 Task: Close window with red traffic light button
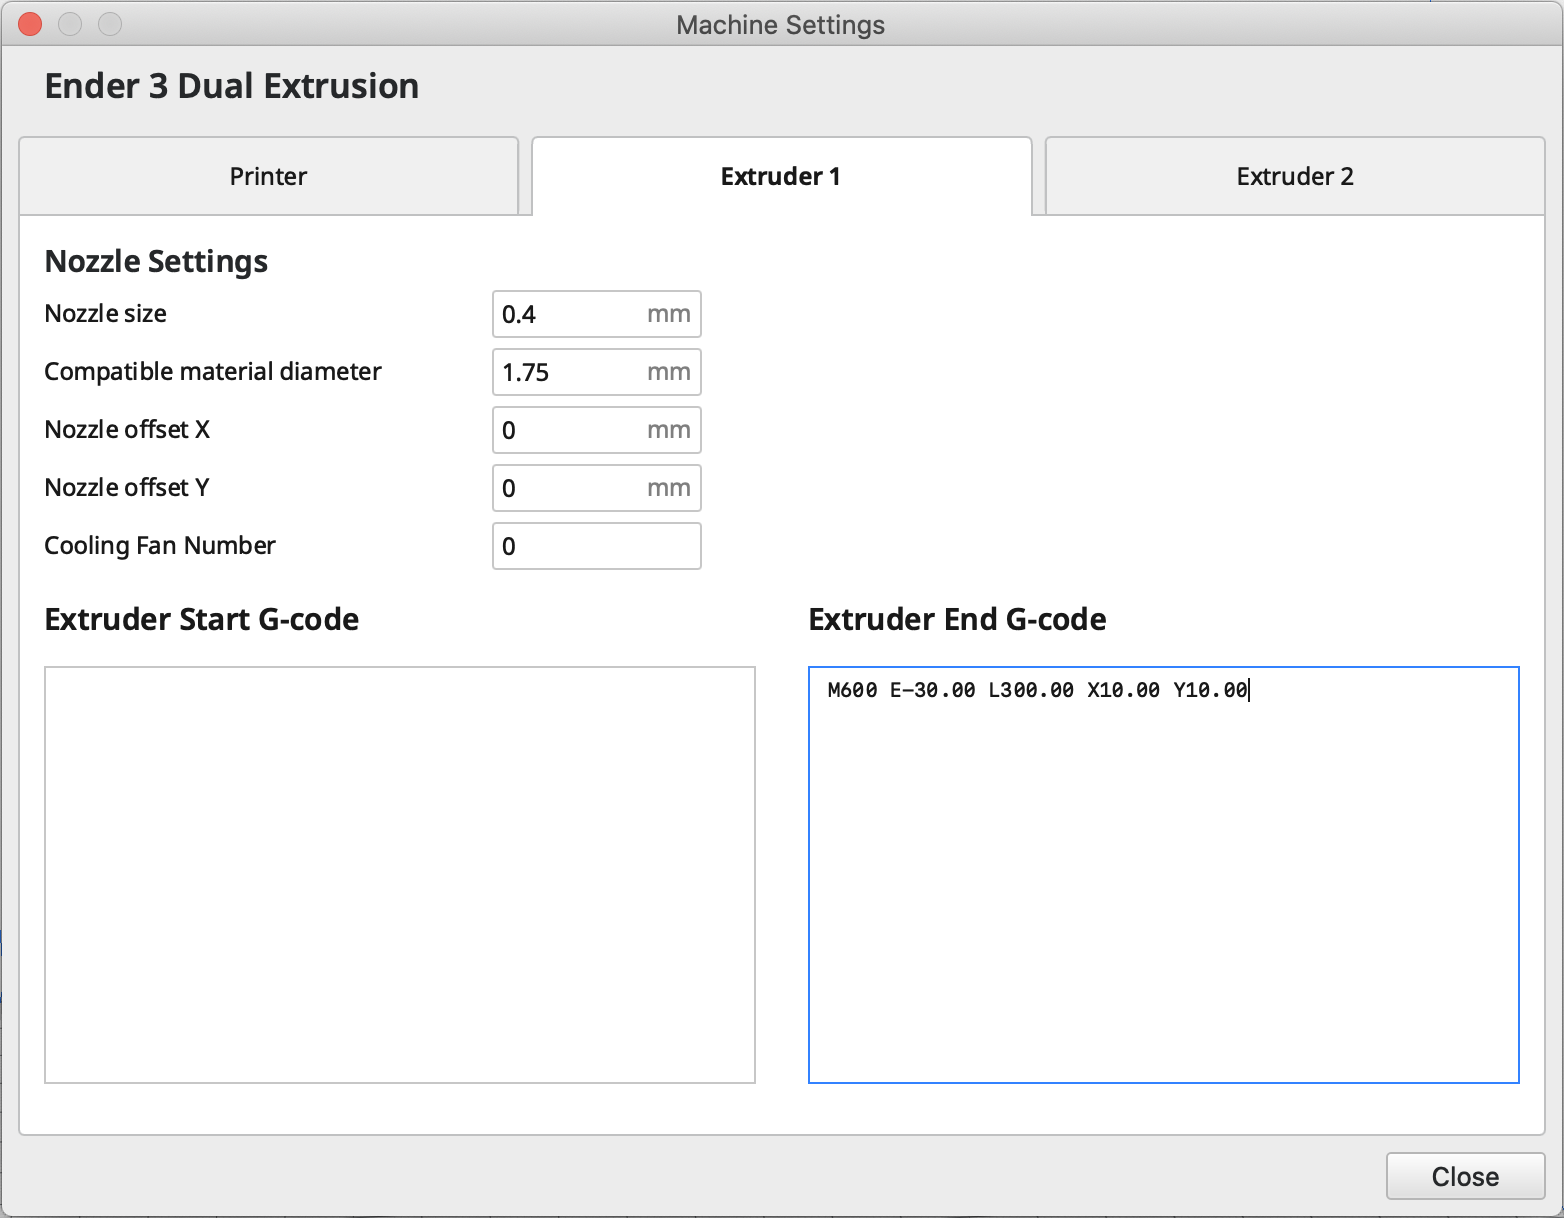coord(30,24)
